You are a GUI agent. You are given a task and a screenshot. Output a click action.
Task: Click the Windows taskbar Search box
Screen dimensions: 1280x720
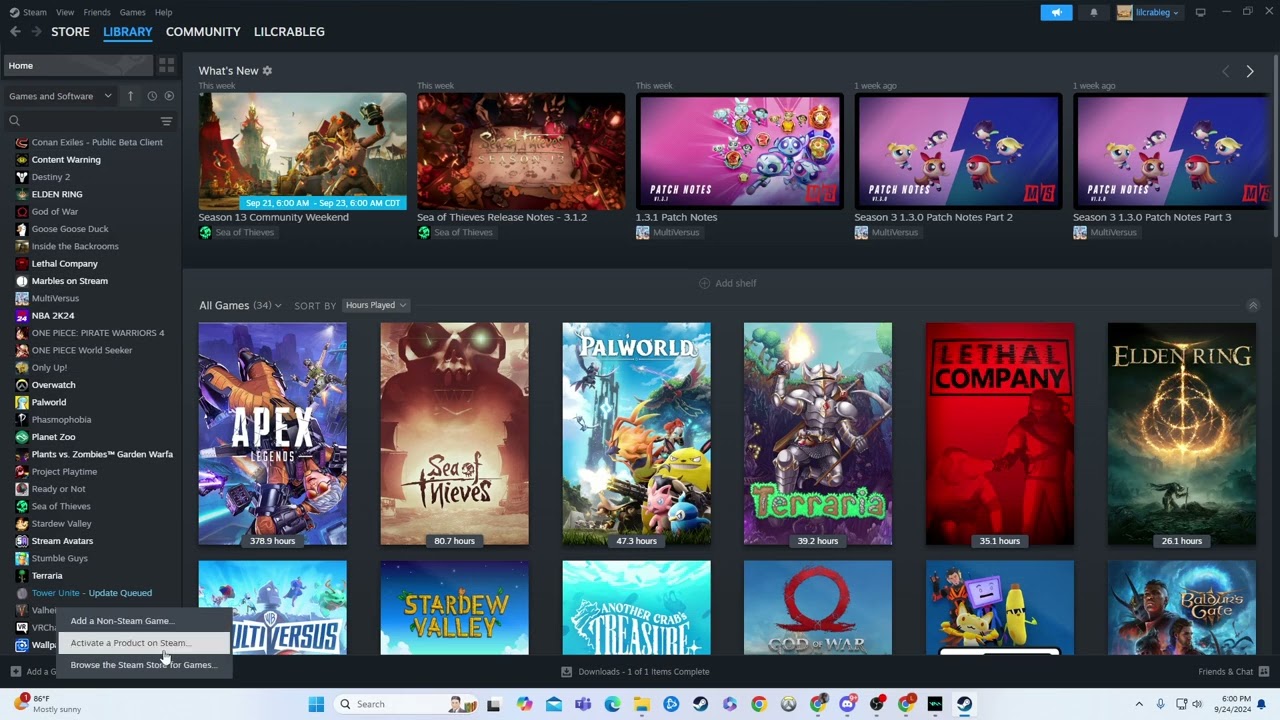click(405, 704)
